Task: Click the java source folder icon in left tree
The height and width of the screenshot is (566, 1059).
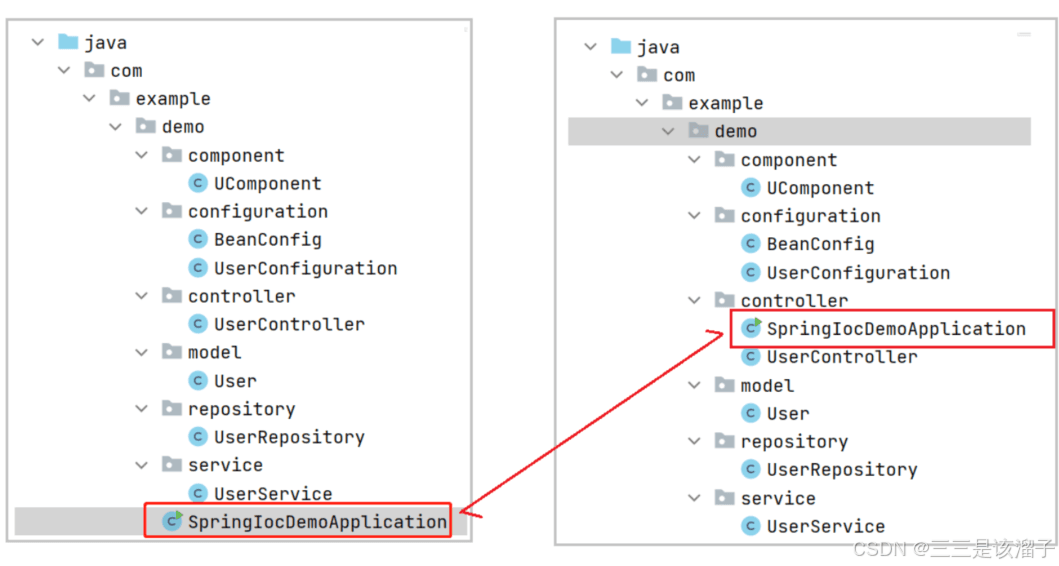Action: coord(68,42)
